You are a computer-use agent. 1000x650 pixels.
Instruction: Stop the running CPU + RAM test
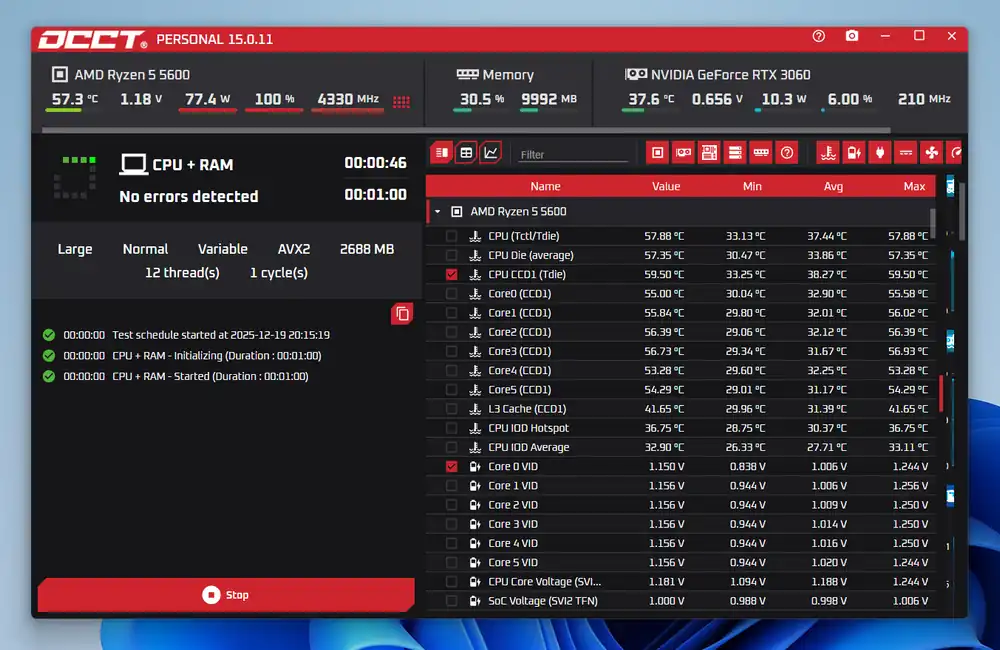click(225, 595)
